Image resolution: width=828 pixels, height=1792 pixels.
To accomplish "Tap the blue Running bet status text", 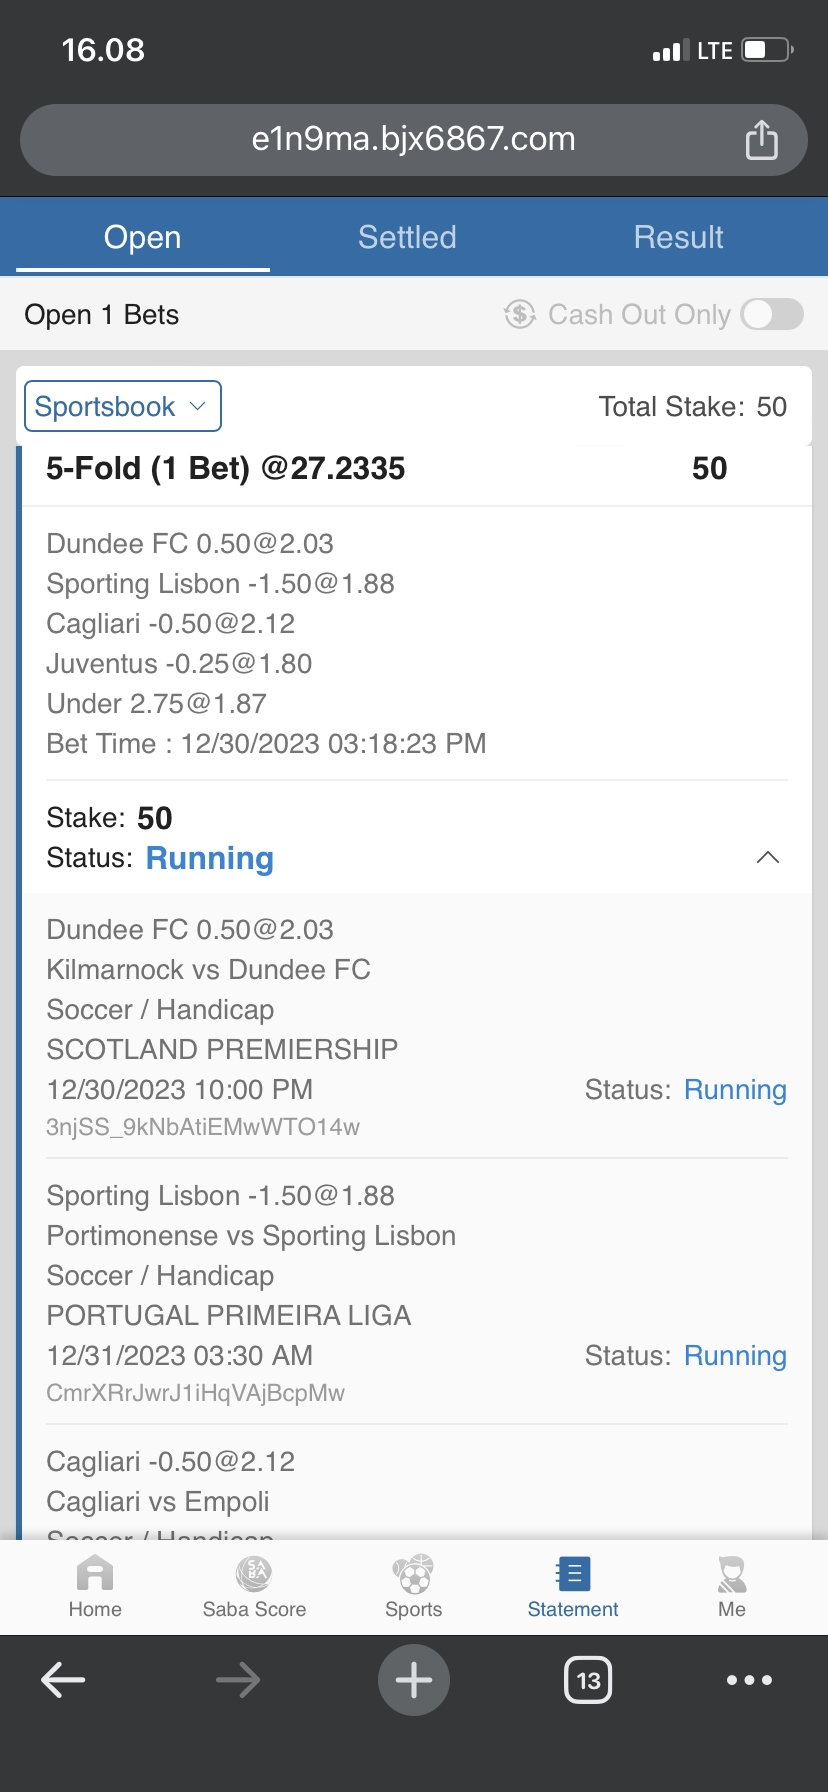I will 210,859.
